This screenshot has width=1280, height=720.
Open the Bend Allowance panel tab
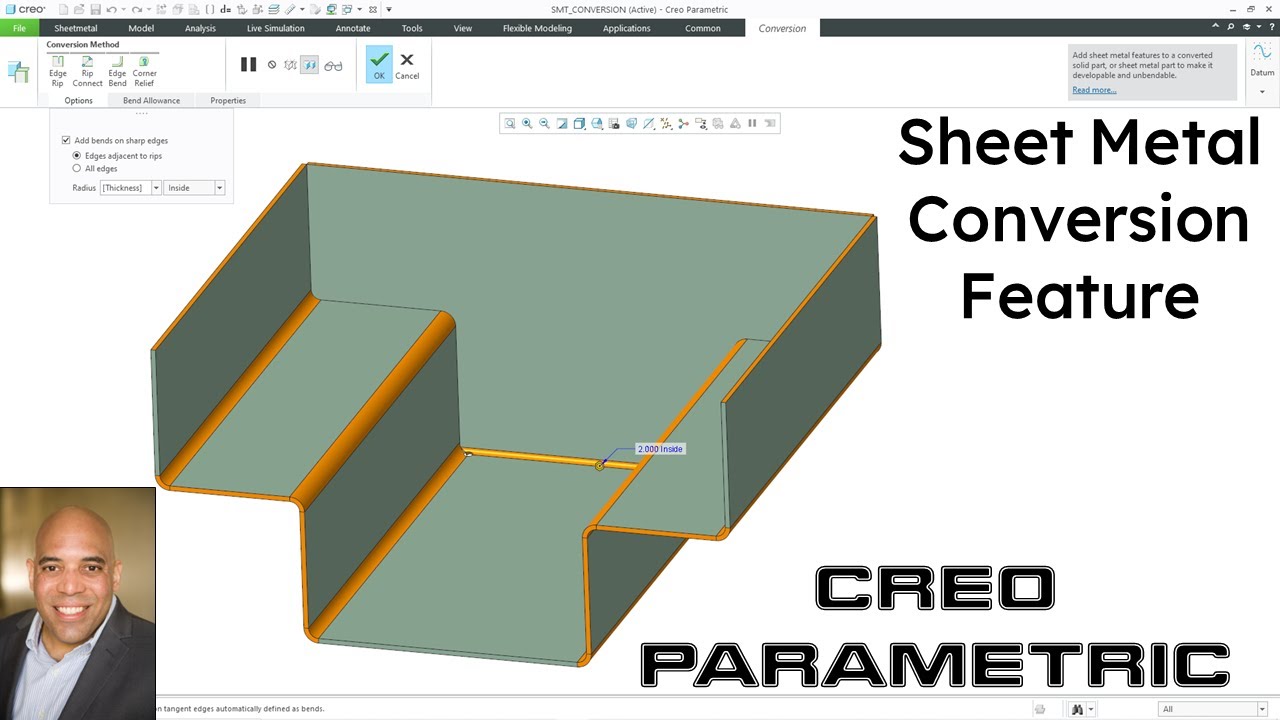point(152,100)
